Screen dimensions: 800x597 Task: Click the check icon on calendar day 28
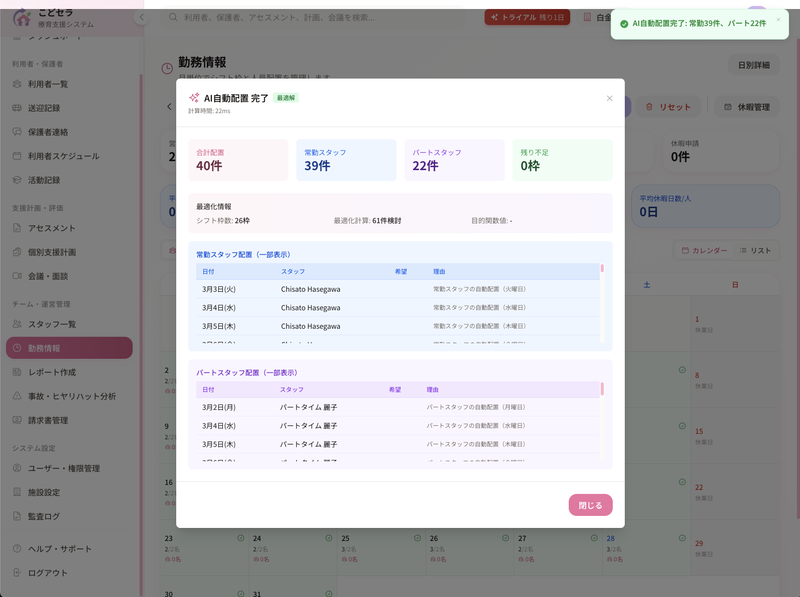coord(682,538)
